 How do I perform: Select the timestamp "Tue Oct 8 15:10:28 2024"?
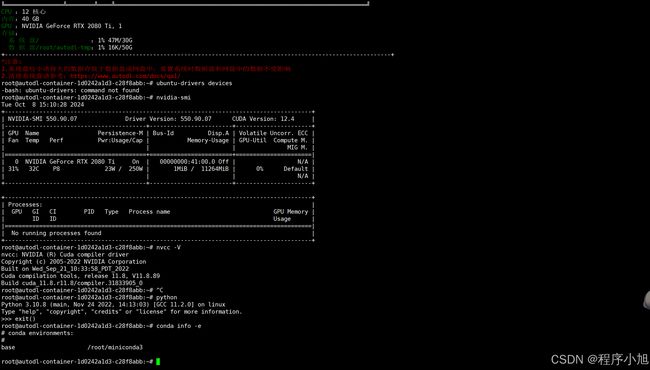click(42, 104)
